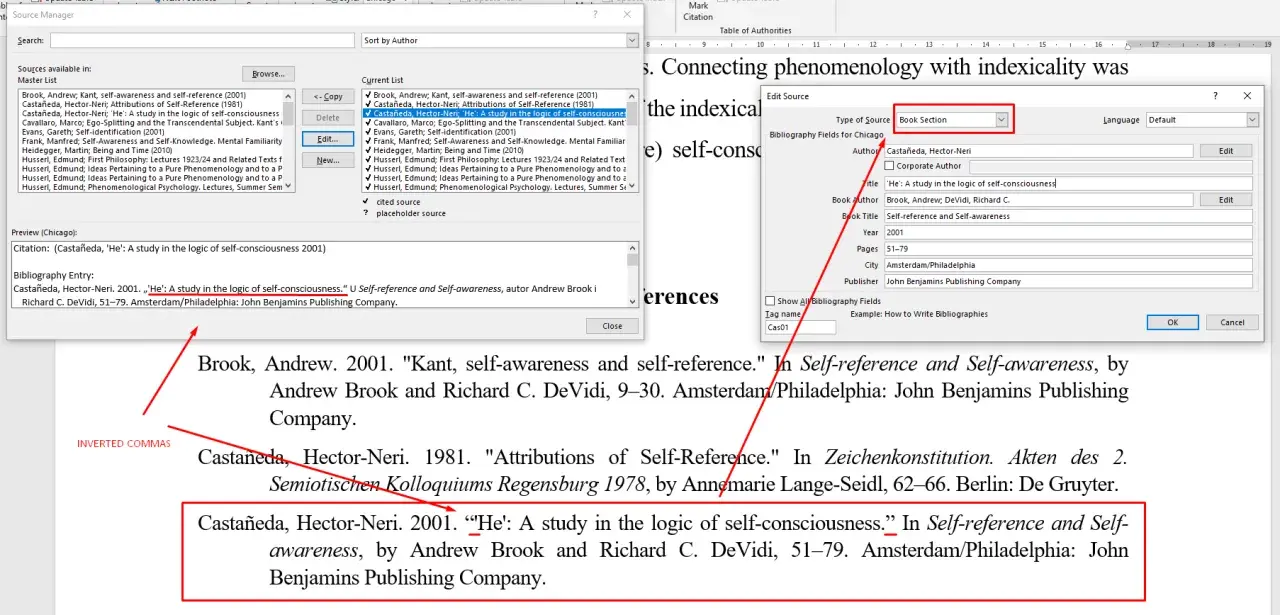Screen dimensions: 1280x615
Task: Click the Search field in Source Manager
Action: pyautogui.click(x=202, y=40)
